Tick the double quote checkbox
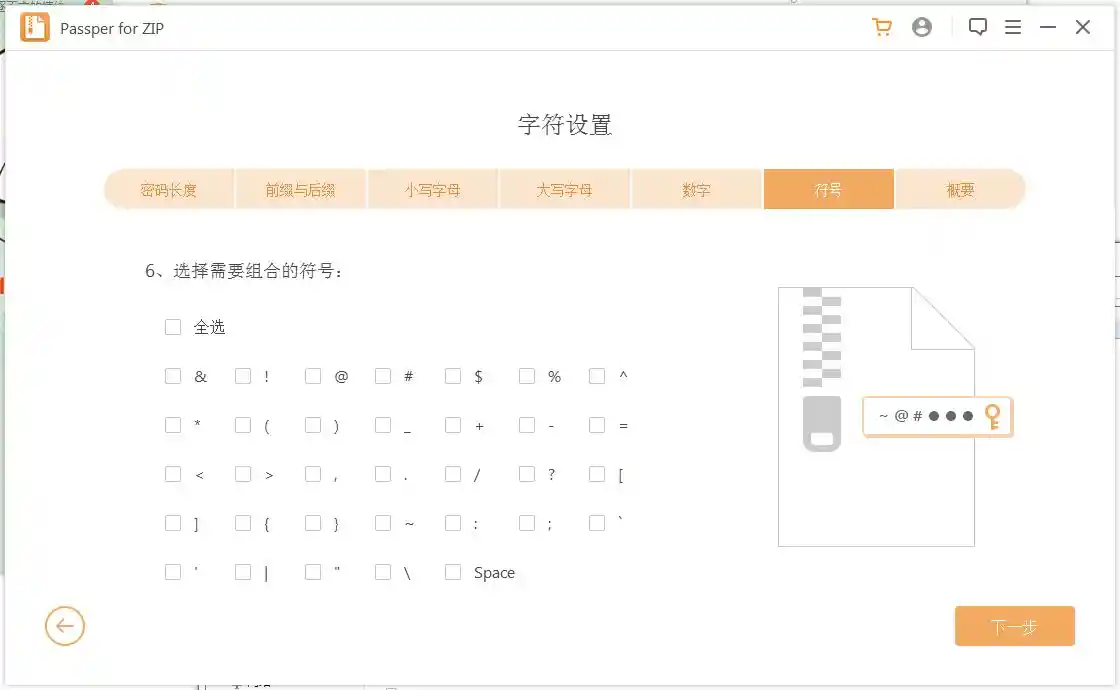This screenshot has height=690, width=1120. pyautogui.click(x=313, y=572)
